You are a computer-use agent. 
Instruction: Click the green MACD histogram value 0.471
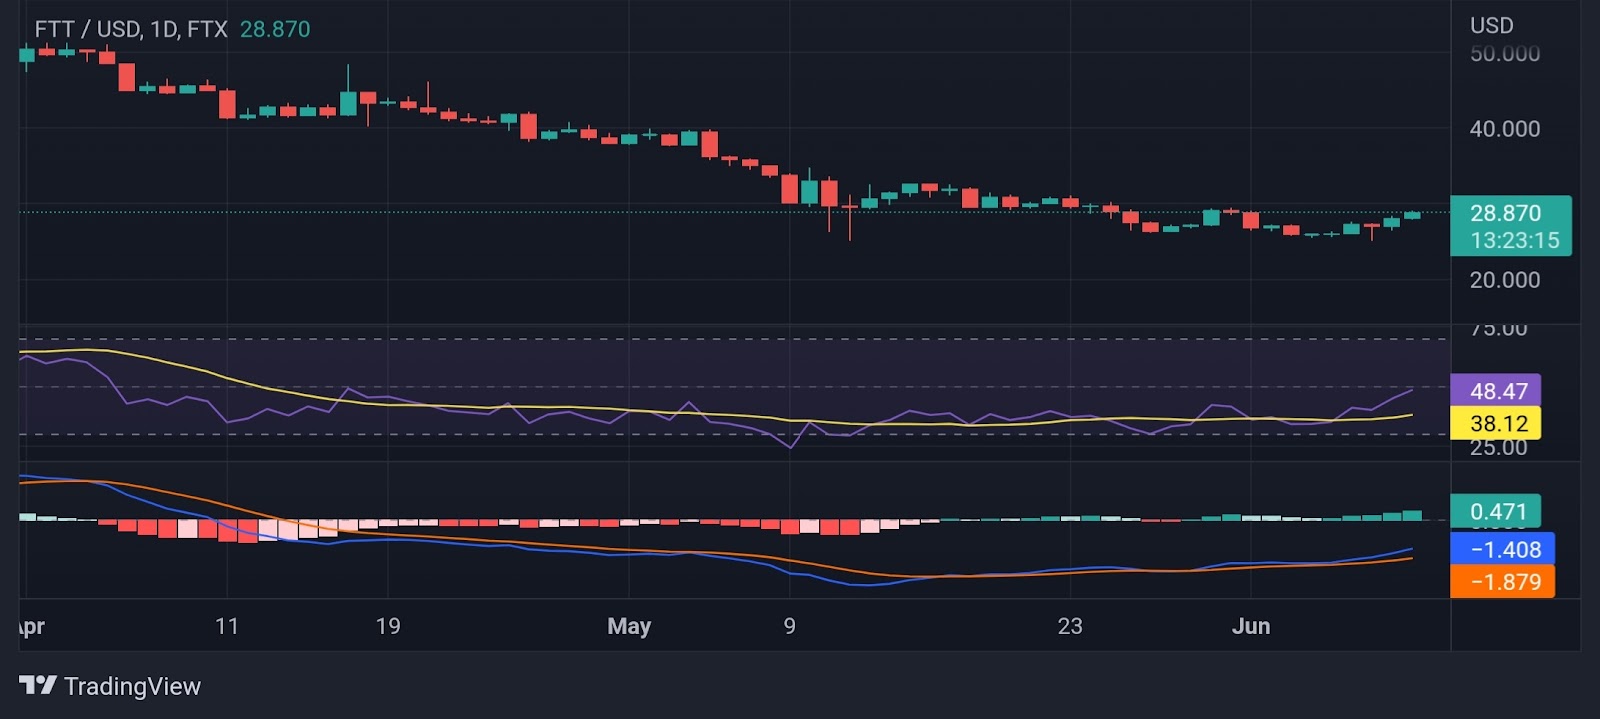(1496, 512)
